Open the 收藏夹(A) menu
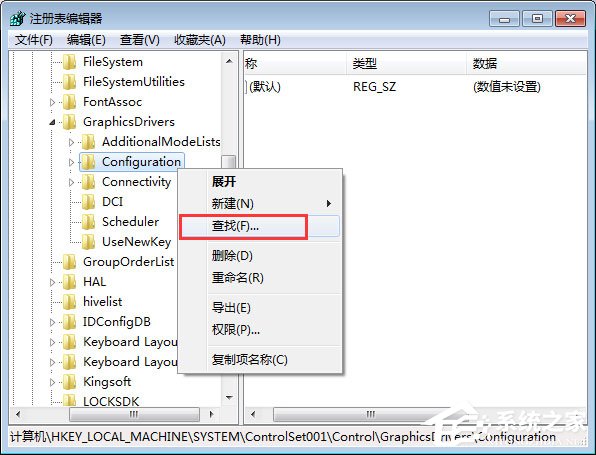596x455 pixels. (200, 40)
